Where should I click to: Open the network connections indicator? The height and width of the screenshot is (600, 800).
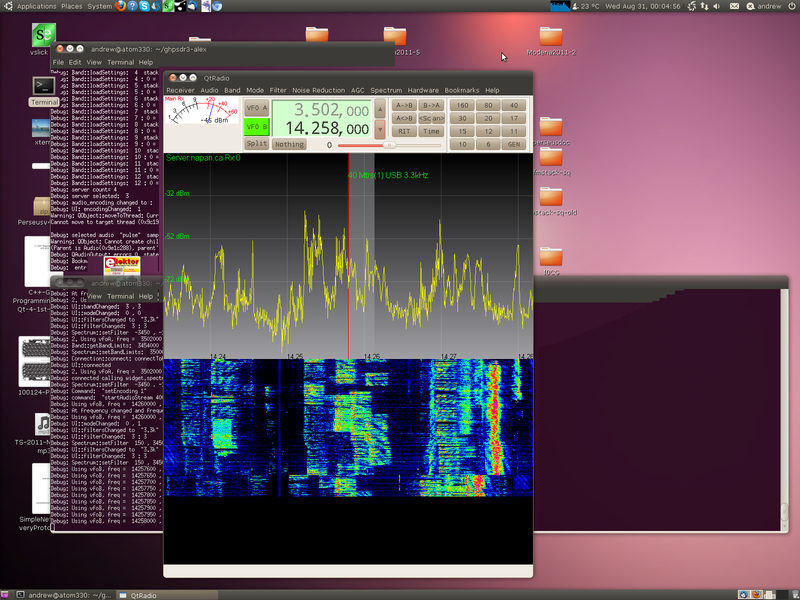pyautogui.click(x=705, y=6)
